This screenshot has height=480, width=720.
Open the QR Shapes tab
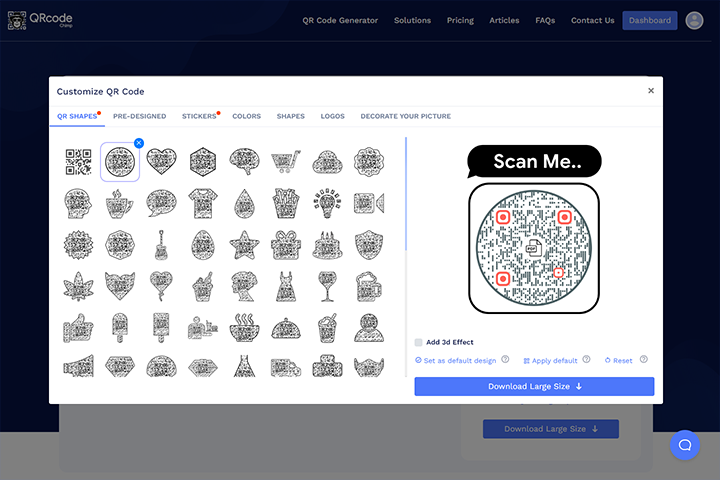pos(77,116)
